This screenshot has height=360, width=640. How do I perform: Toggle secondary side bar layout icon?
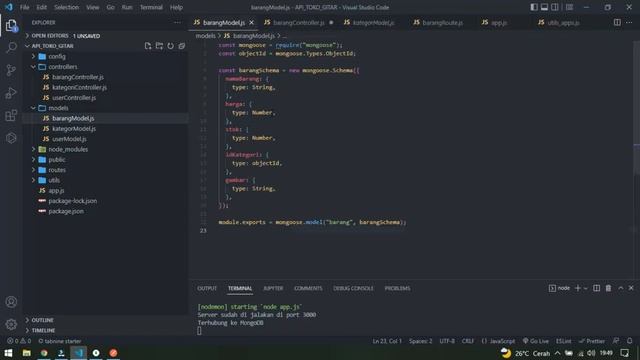click(x=555, y=7)
